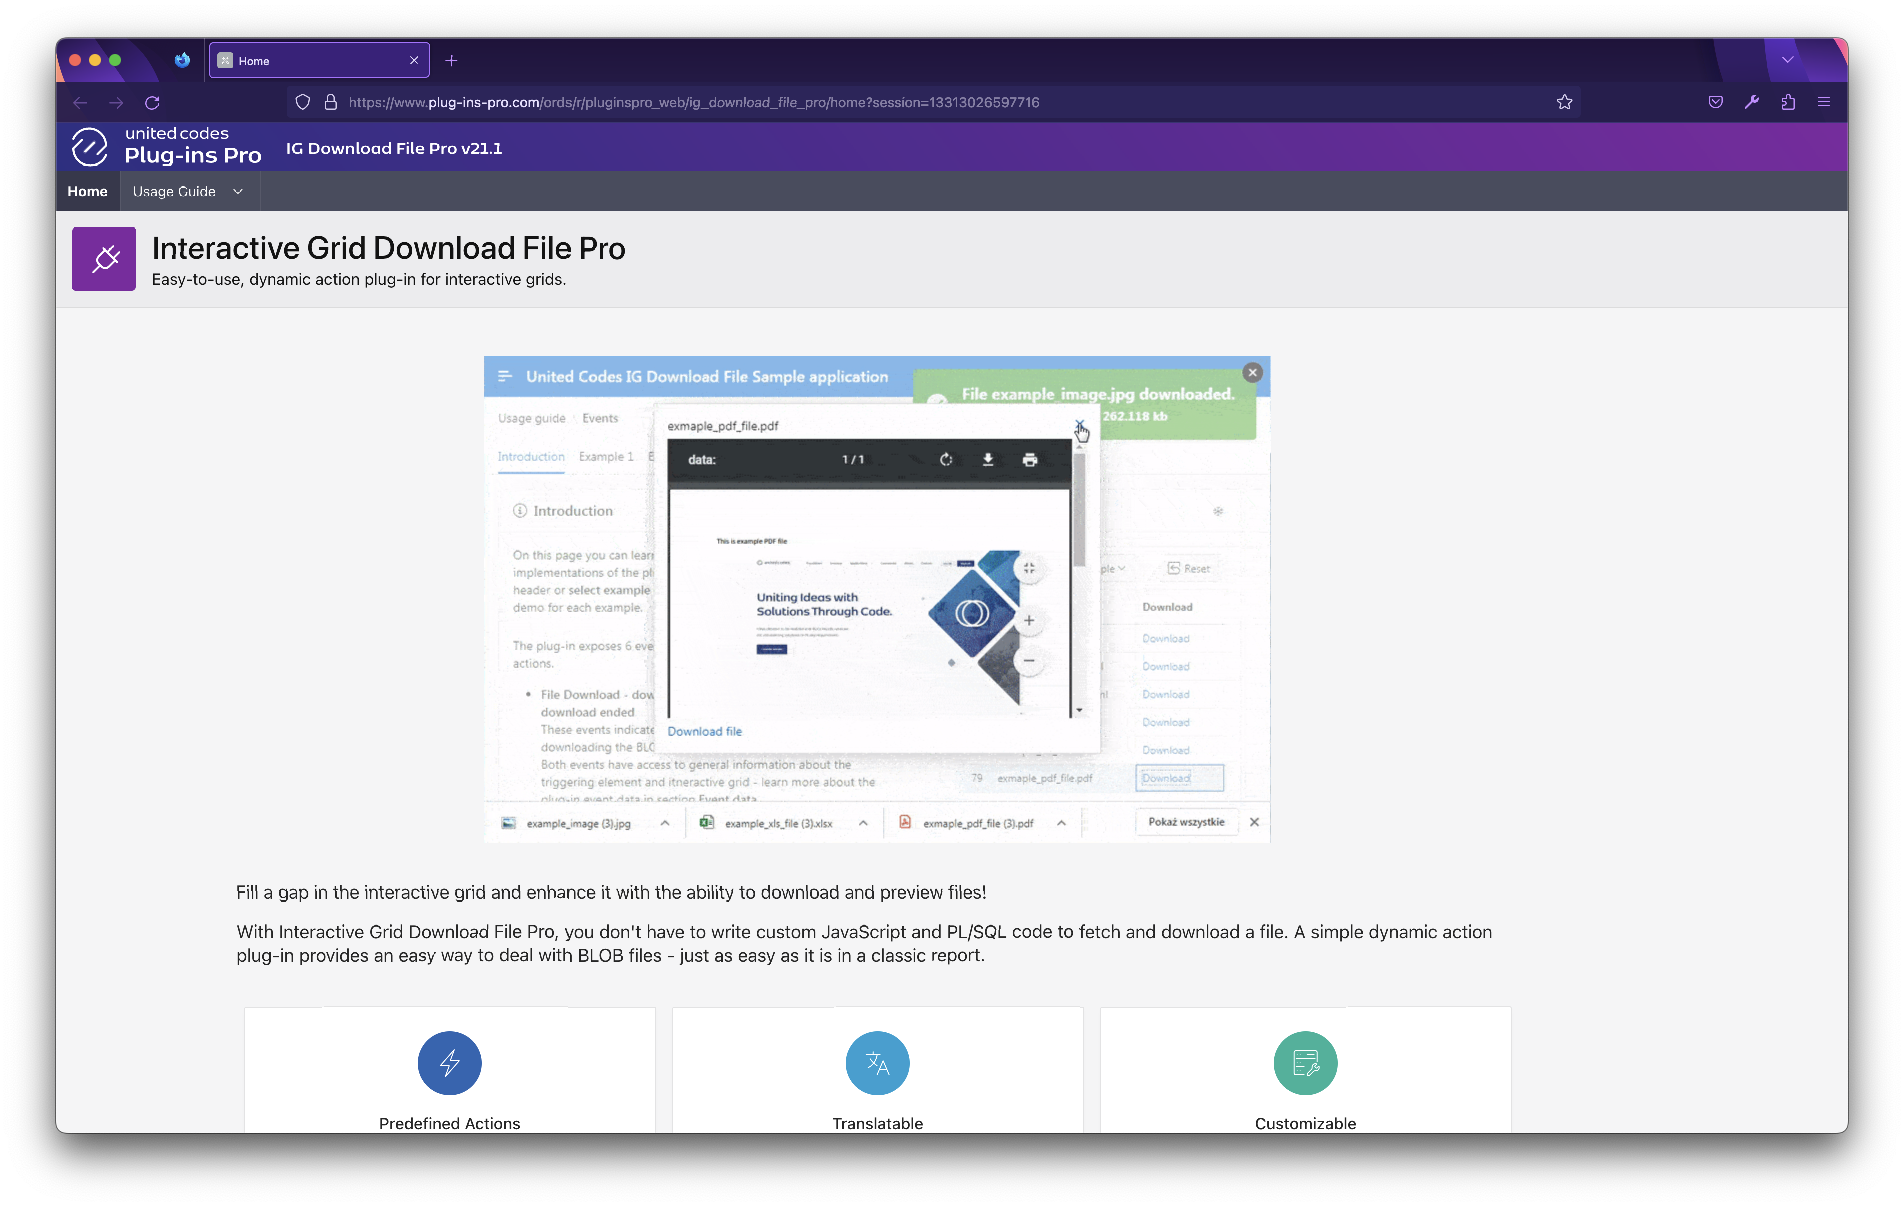Click the browser back arrow

[80, 102]
